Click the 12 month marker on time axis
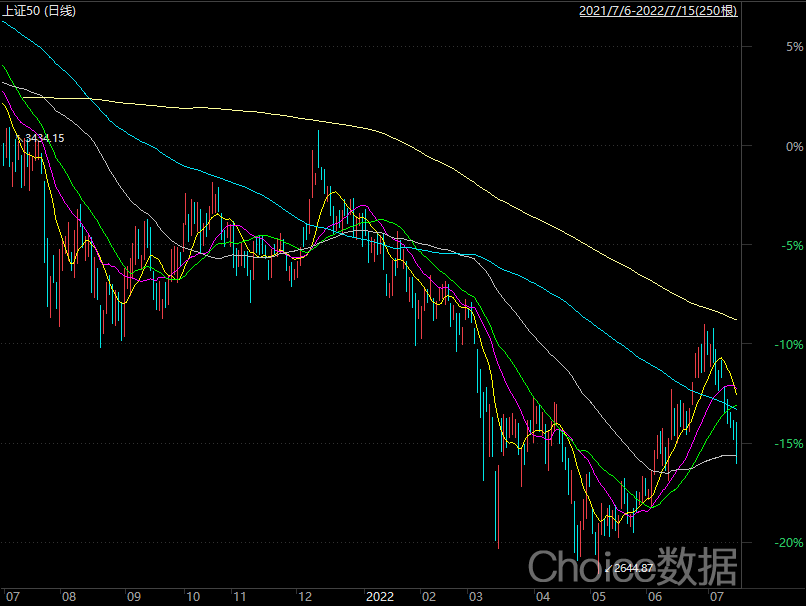This screenshot has height=606, width=806. tap(305, 597)
